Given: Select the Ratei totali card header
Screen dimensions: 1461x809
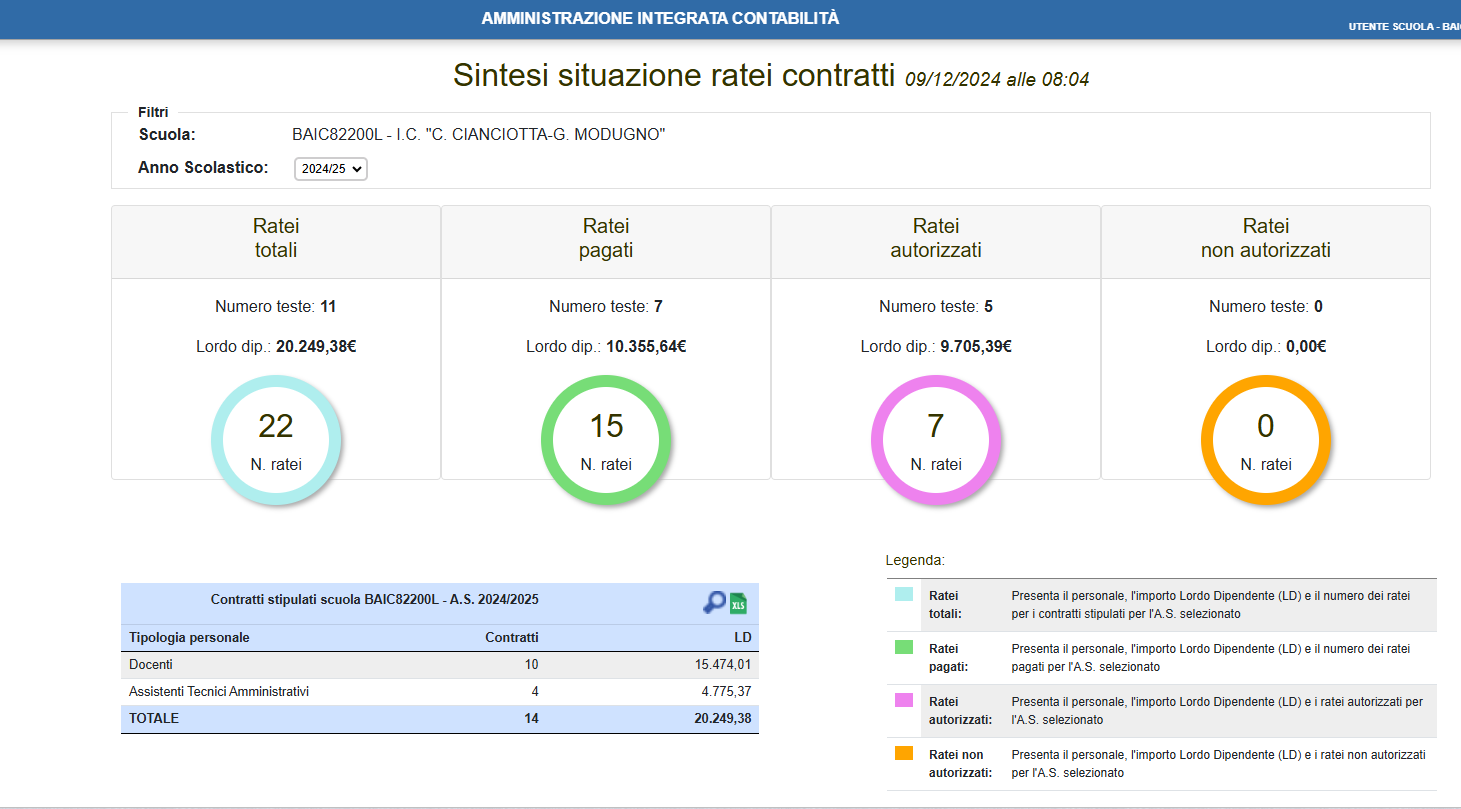Looking at the screenshot, I should pyautogui.click(x=276, y=239).
